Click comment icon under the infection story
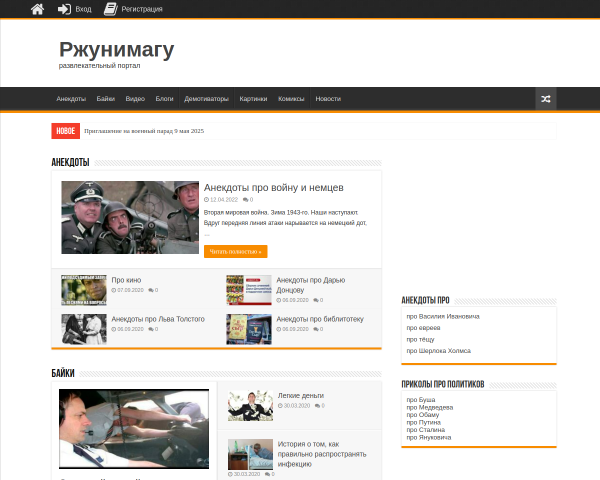This screenshot has width=600, height=480. (x=267, y=474)
